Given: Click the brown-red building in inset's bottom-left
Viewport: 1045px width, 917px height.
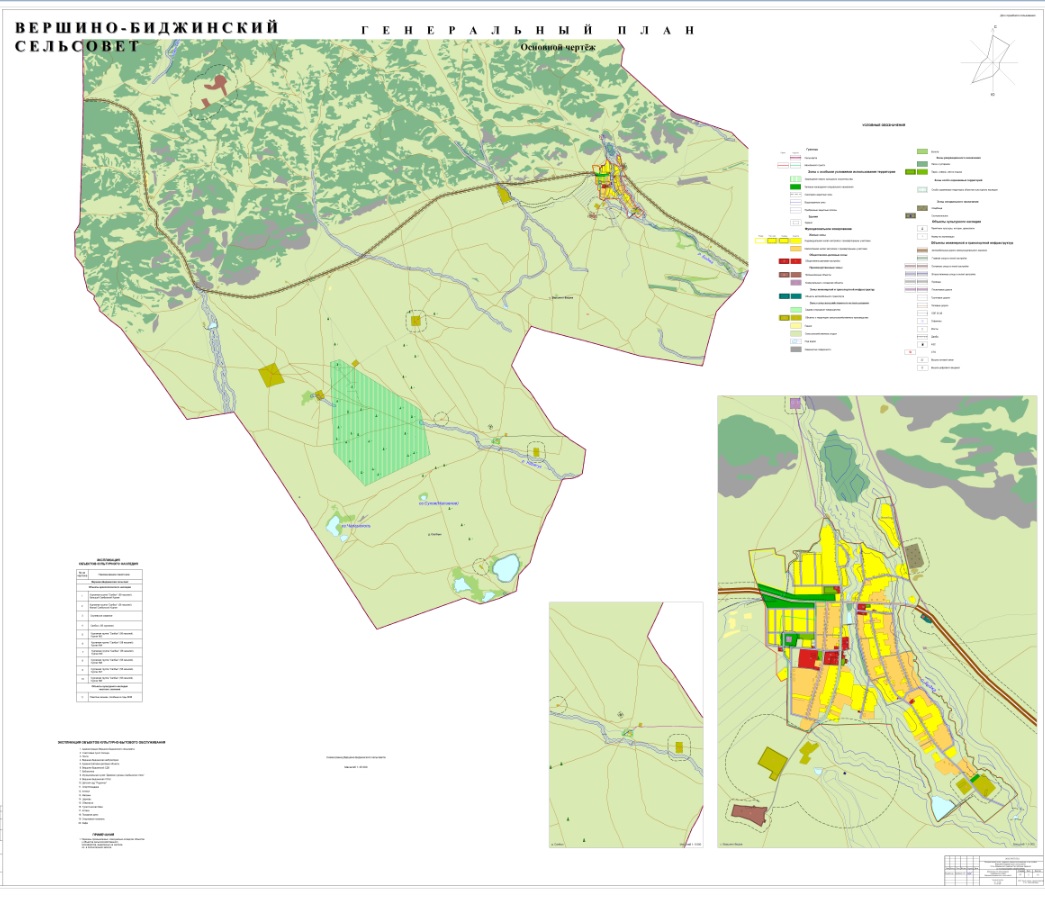Looking at the screenshot, I should tap(748, 815).
